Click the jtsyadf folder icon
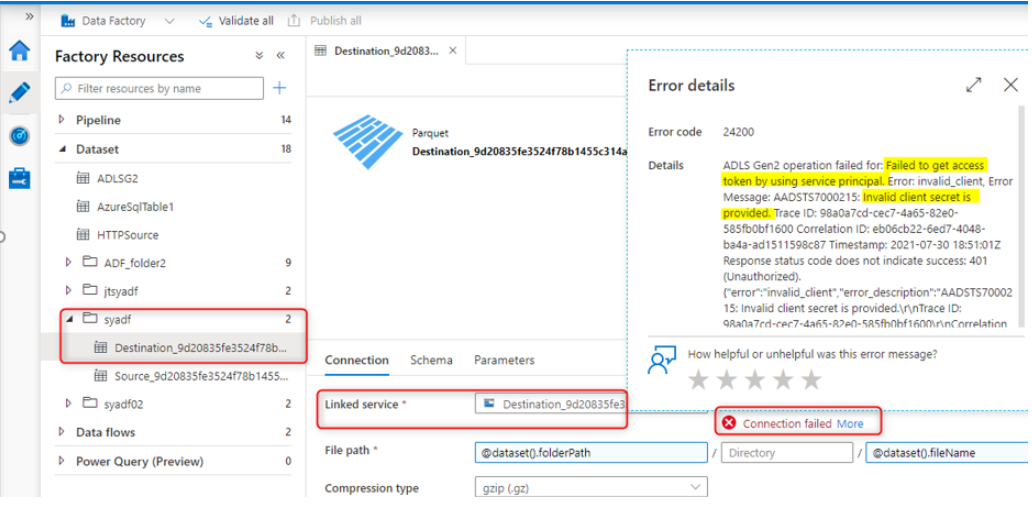This screenshot has width=1032, height=508. 90,290
